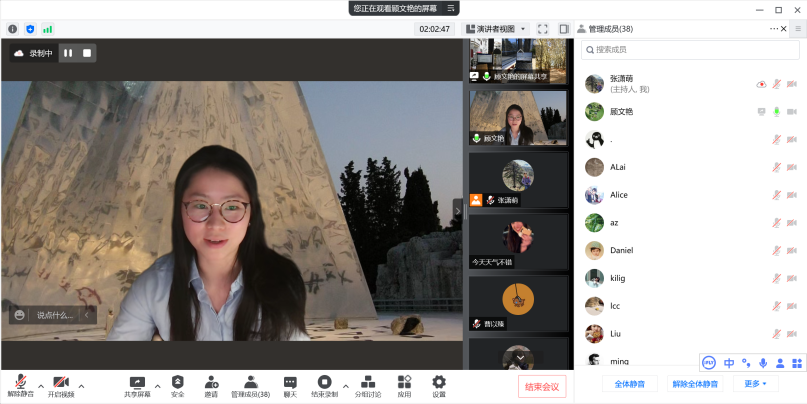
Task: Click the invite participants icon
Action: (211, 383)
